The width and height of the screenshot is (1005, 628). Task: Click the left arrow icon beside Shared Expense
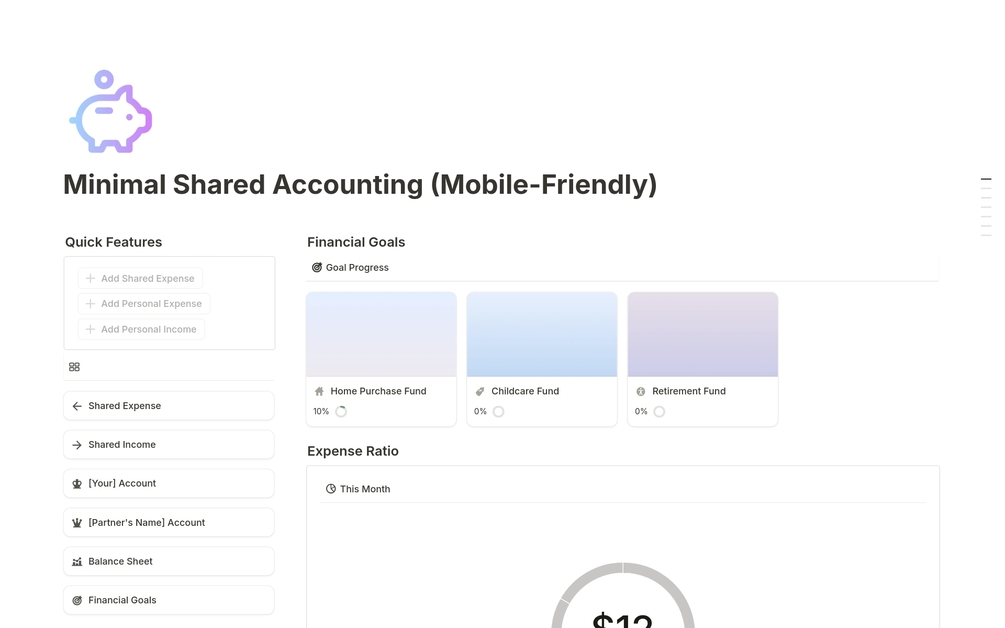[77, 406]
